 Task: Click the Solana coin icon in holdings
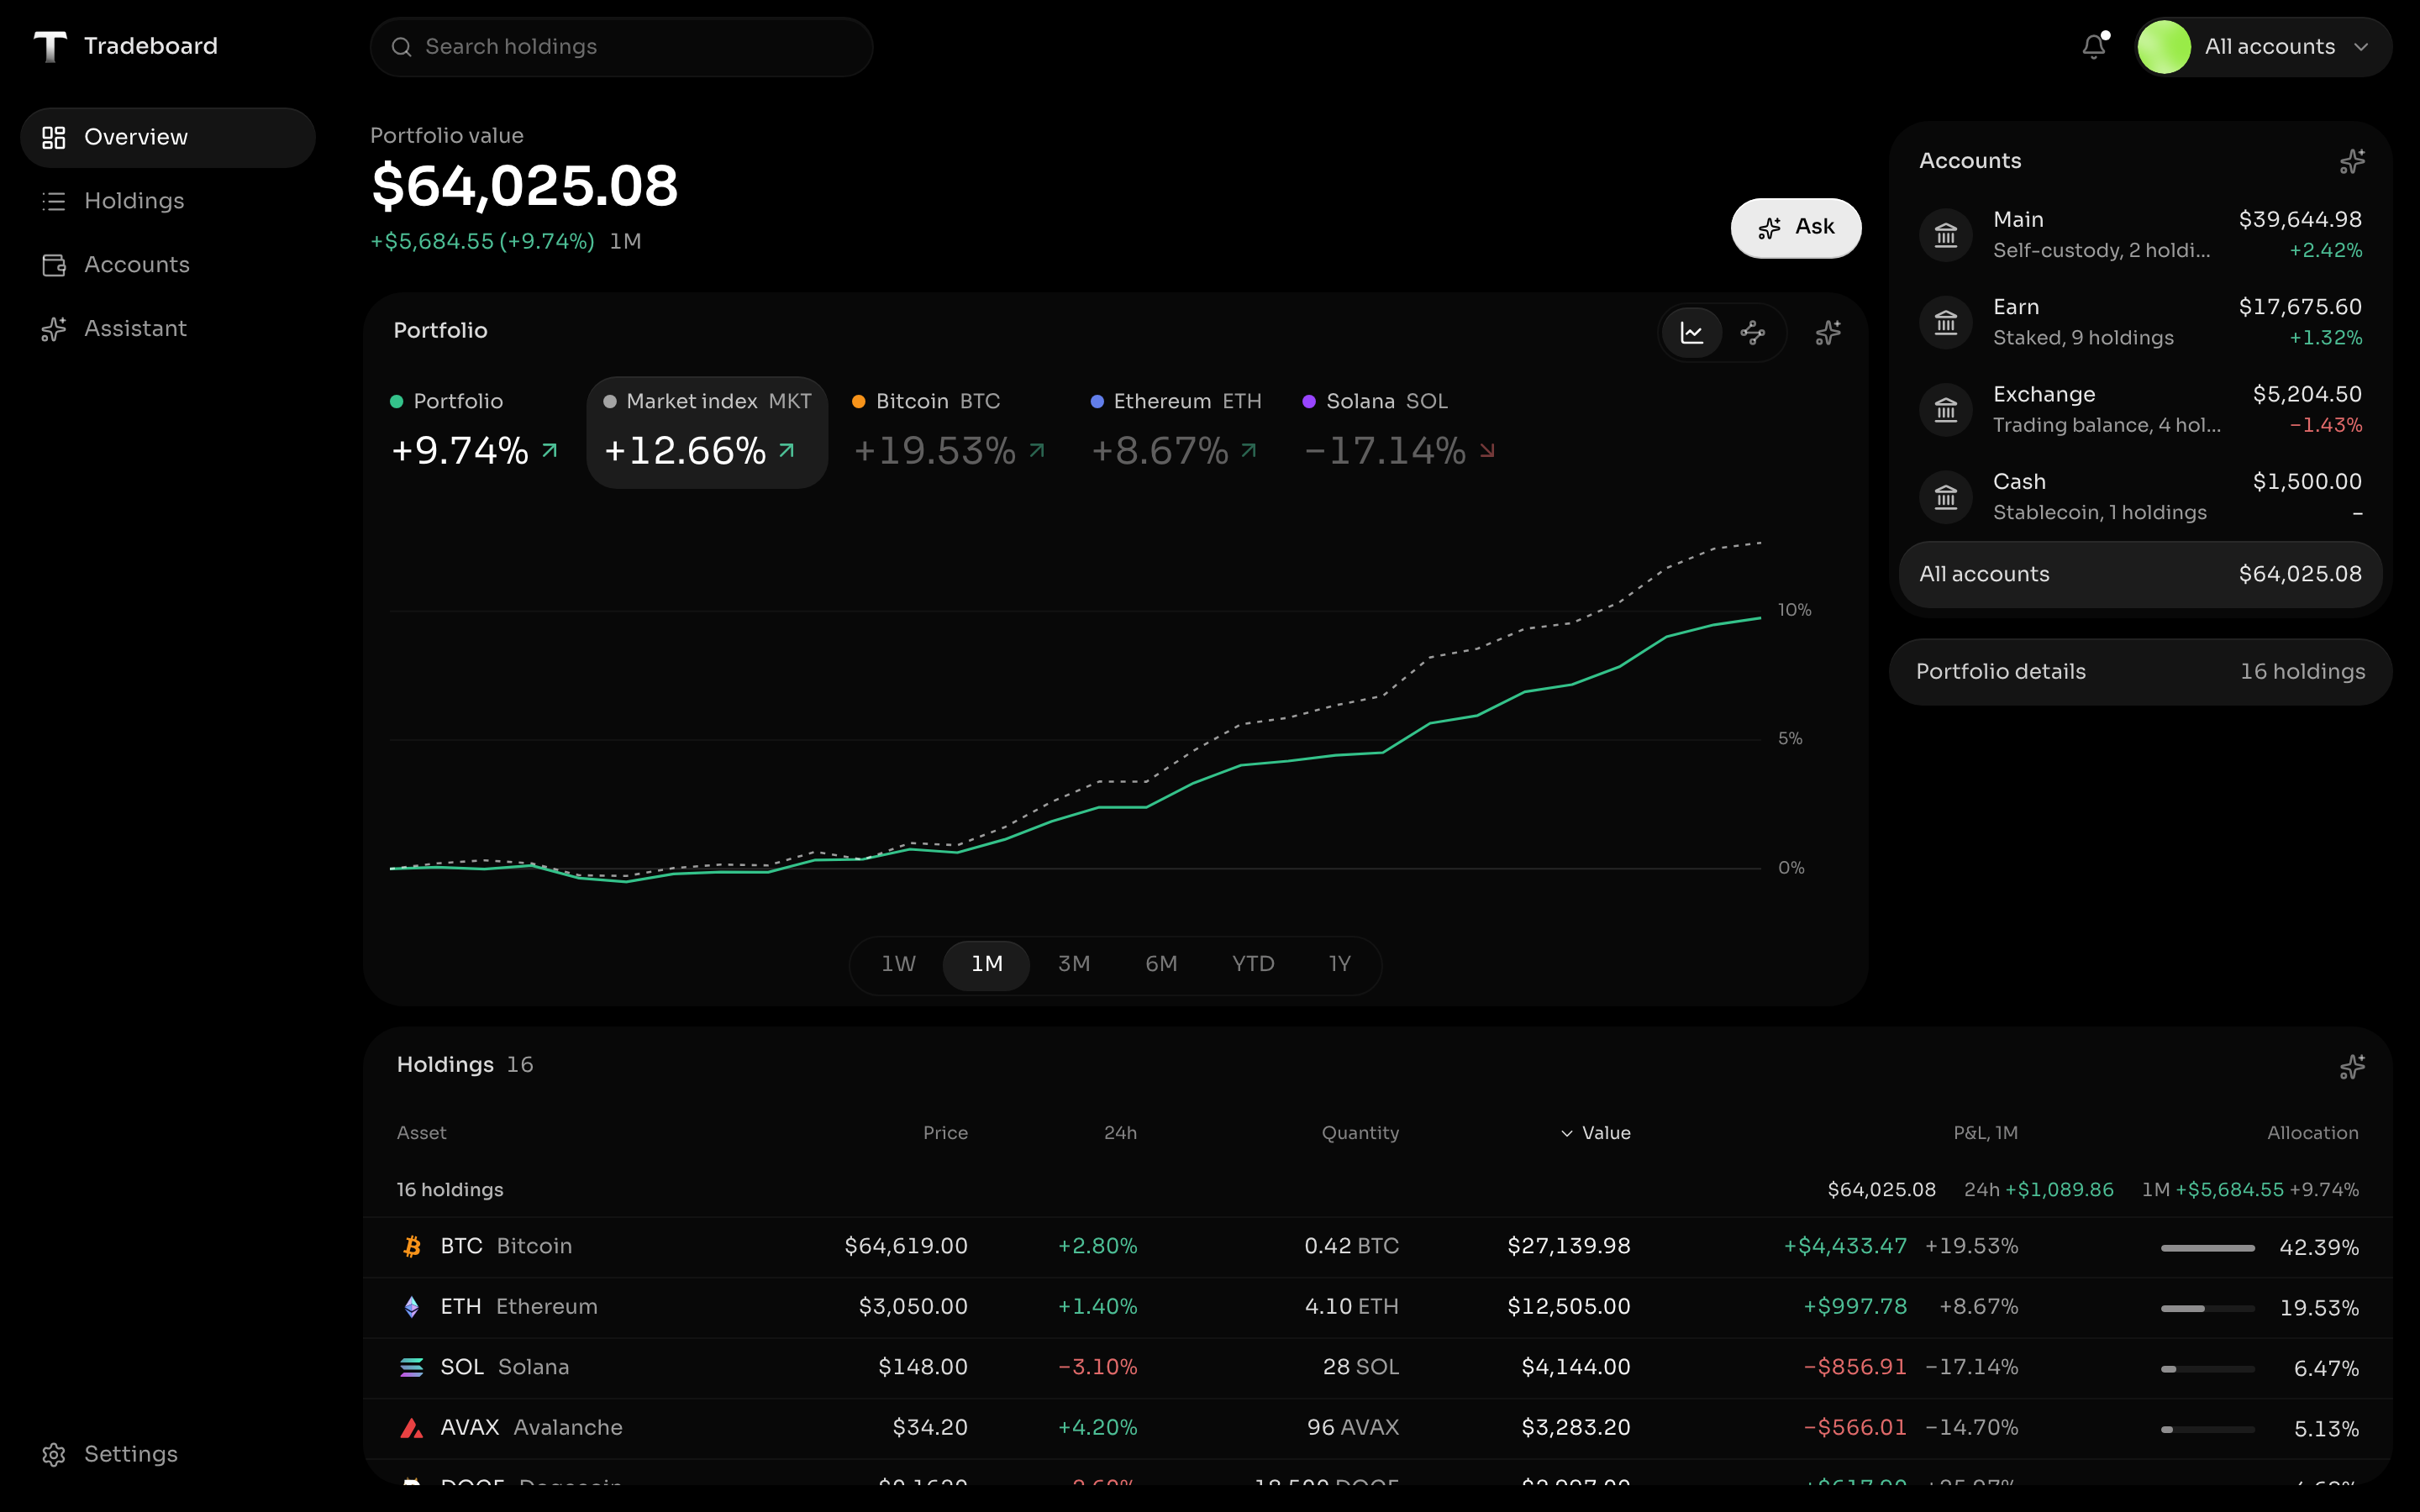tap(411, 1368)
